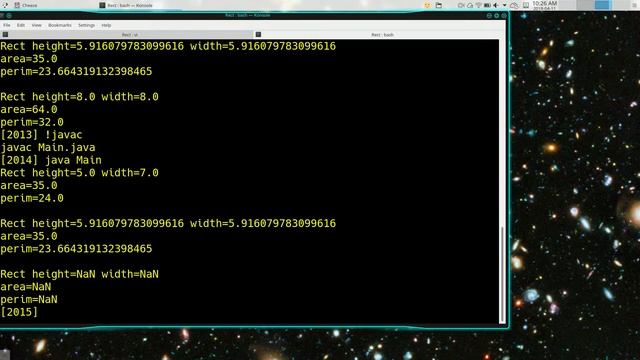This screenshot has width=640, height=360.
Task: Click the 'perim=32.0' output line
Action: click(32, 122)
